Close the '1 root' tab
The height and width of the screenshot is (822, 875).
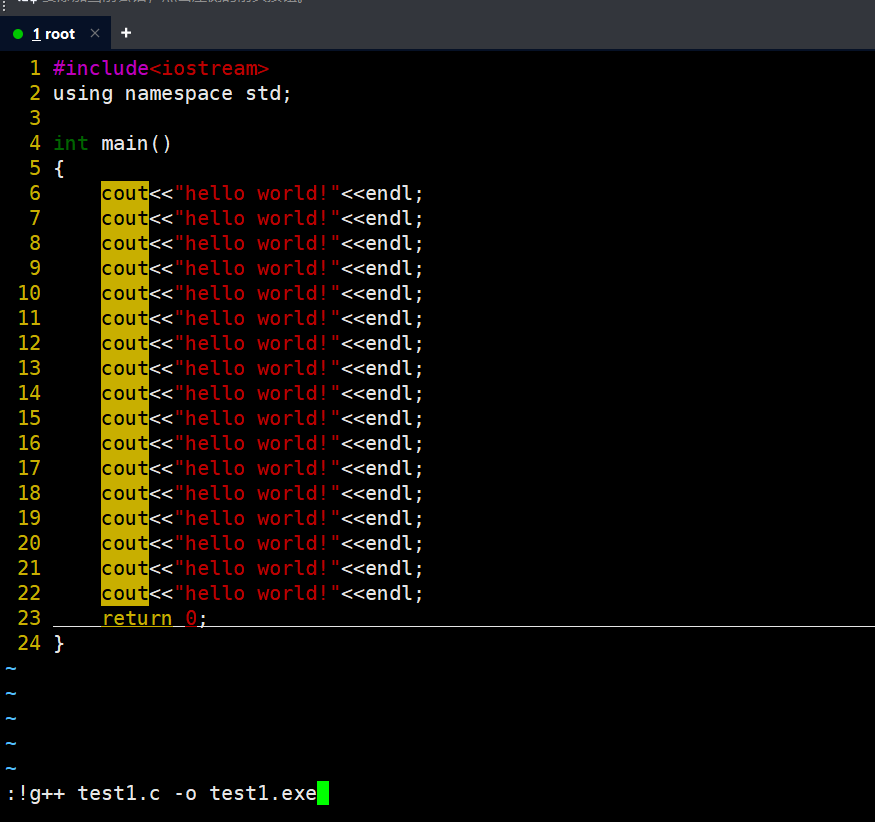[x=95, y=33]
